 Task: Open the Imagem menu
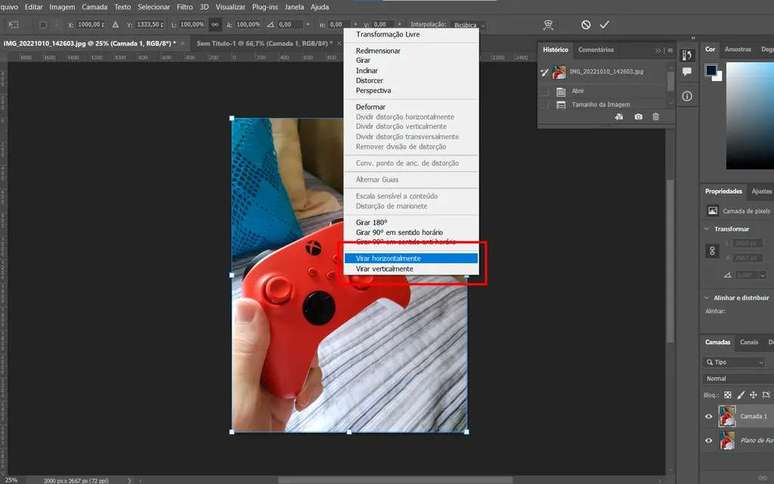[x=62, y=7]
